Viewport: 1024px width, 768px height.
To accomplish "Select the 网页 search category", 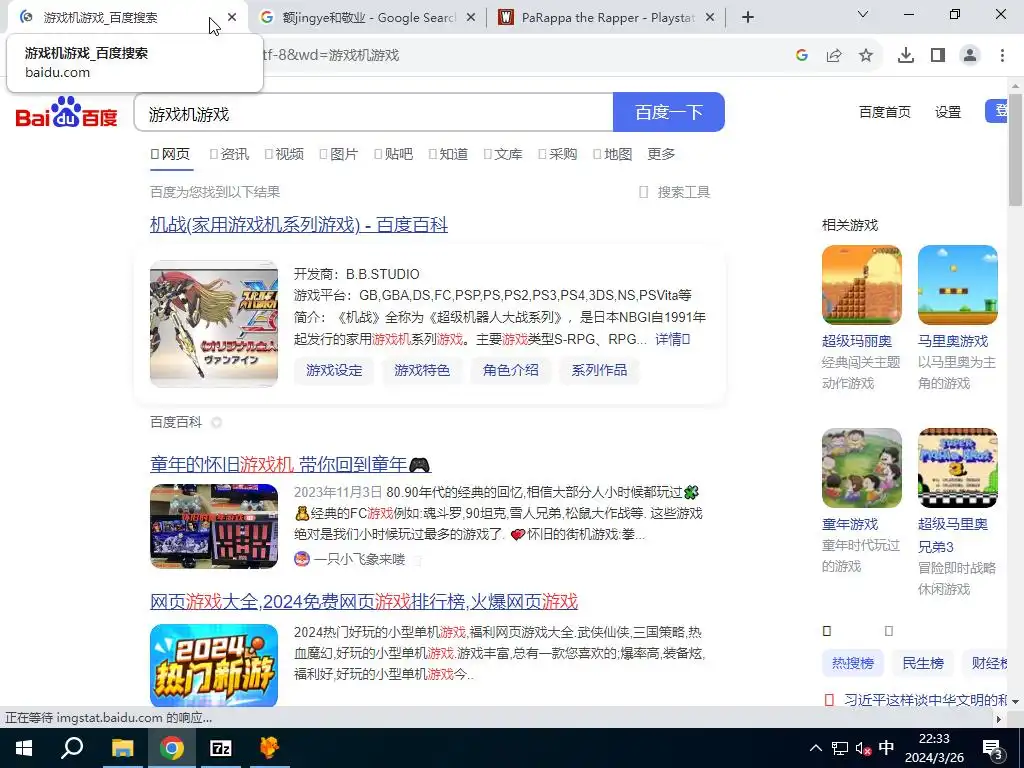I will click(x=170, y=154).
